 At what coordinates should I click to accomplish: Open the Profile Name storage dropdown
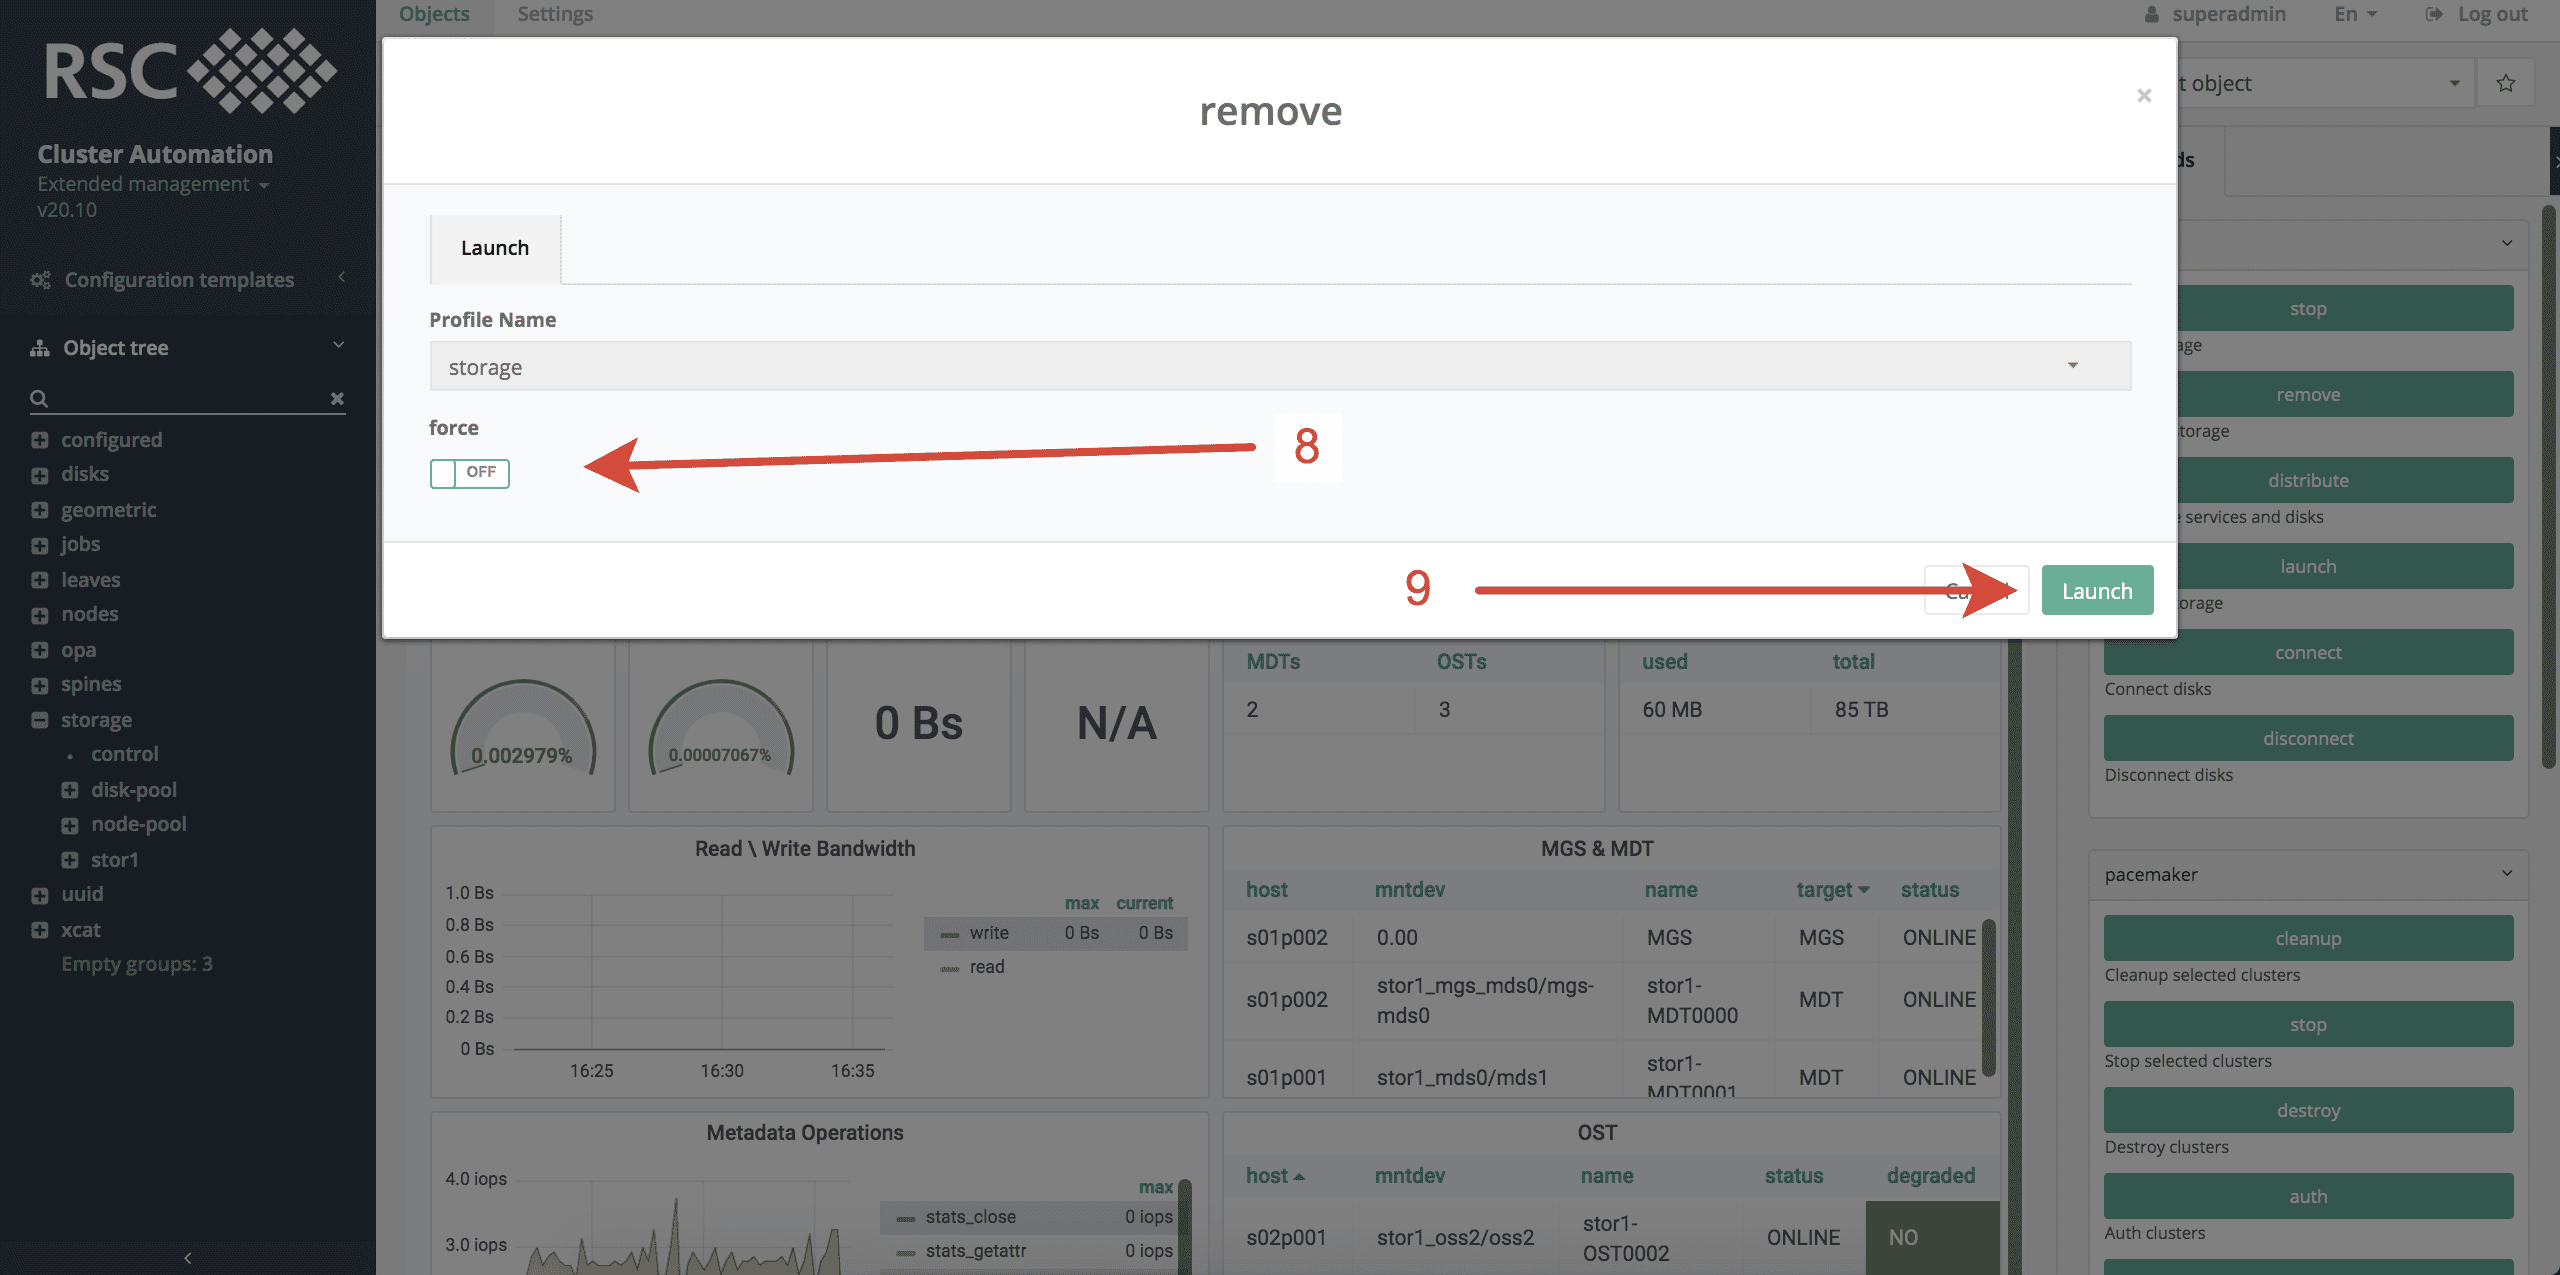tap(1279, 367)
